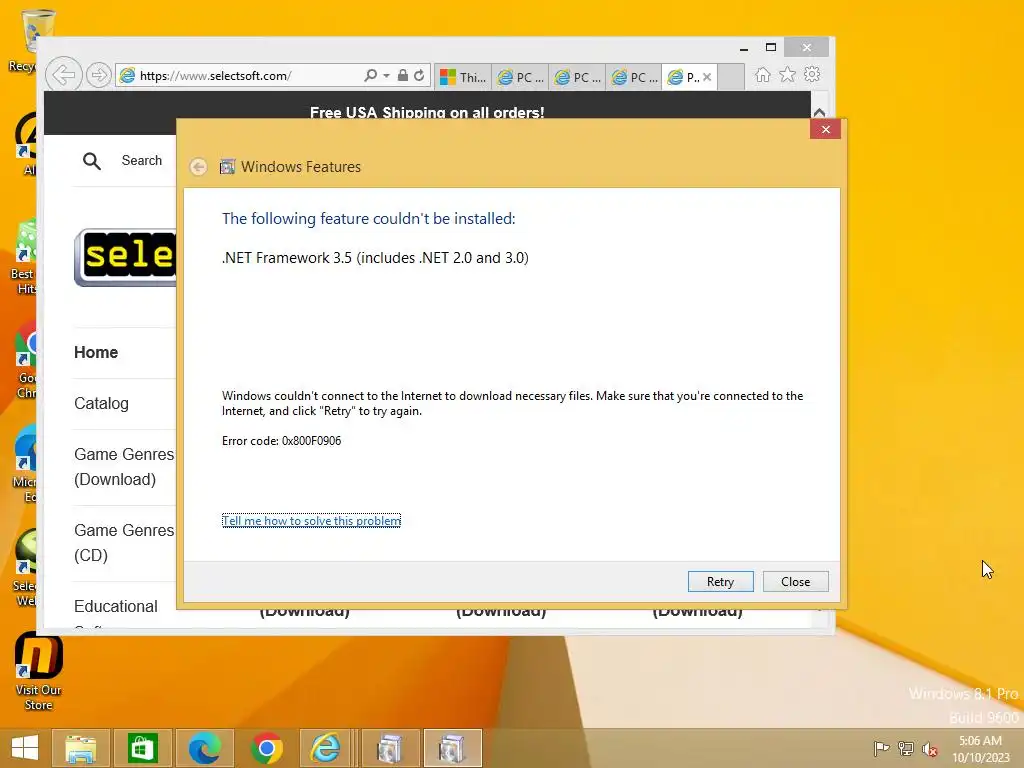Click the Internet Explorer back button

point(63,75)
